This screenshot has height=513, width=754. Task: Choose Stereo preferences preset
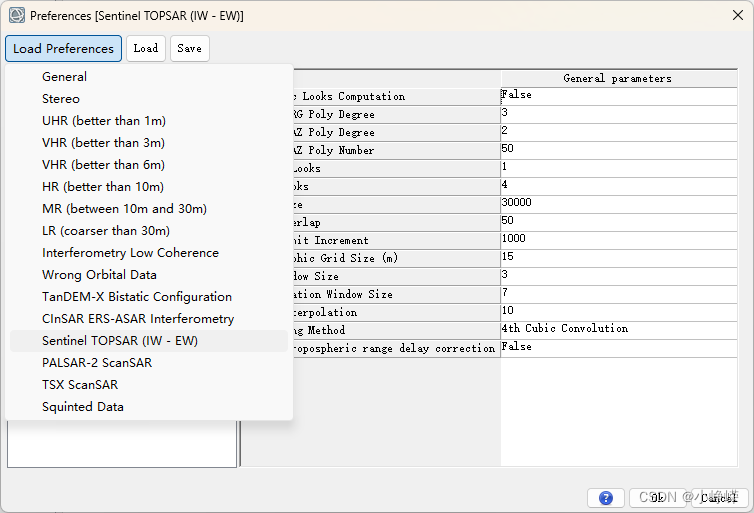149,99
